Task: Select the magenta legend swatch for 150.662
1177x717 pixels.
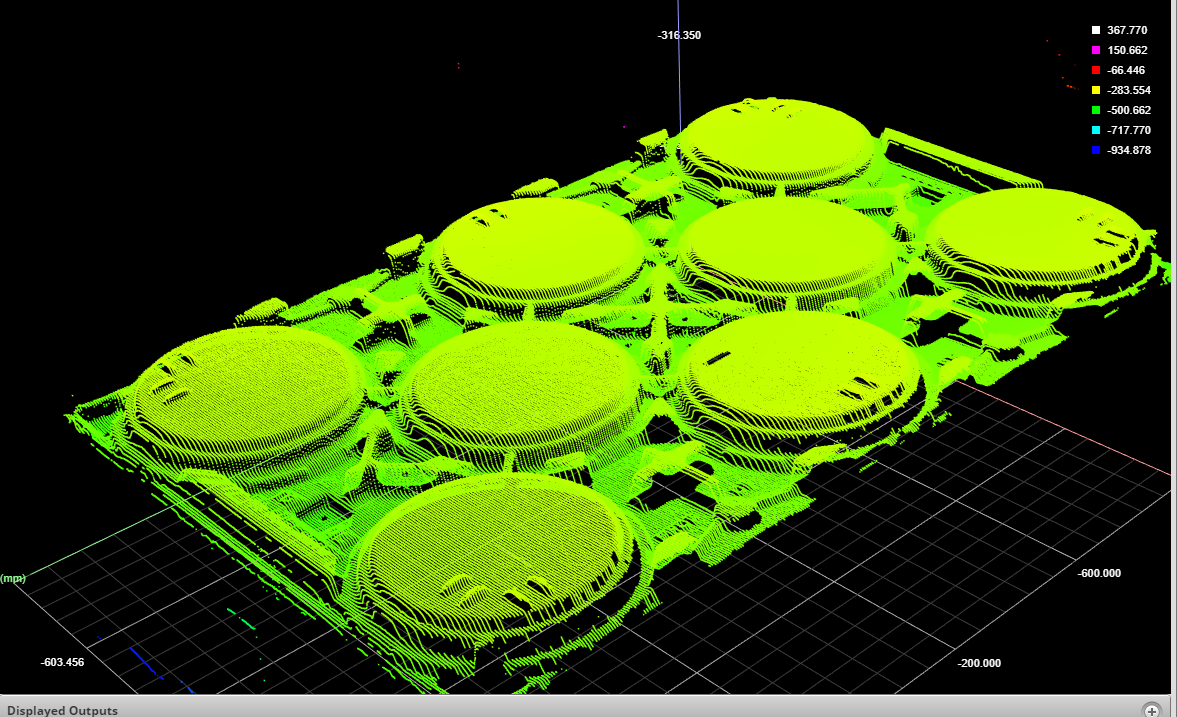Action: [1096, 50]
